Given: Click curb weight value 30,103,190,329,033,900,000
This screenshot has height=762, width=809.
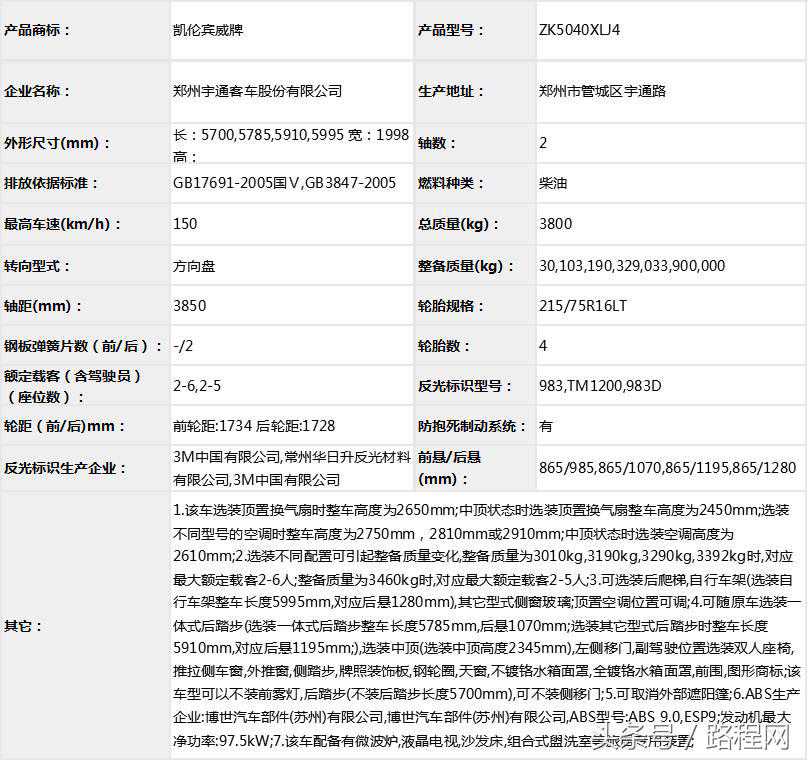Looking at the screenshot, I should (x=632, y=266).
